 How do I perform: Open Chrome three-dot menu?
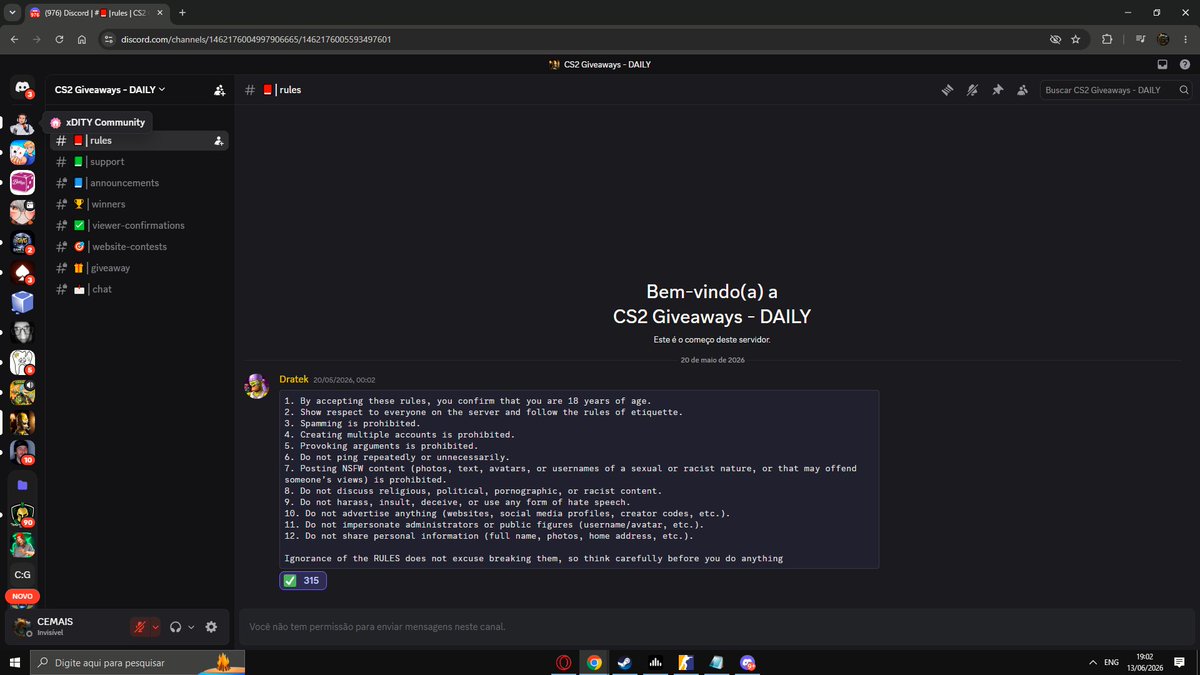tap(1185, 39)
